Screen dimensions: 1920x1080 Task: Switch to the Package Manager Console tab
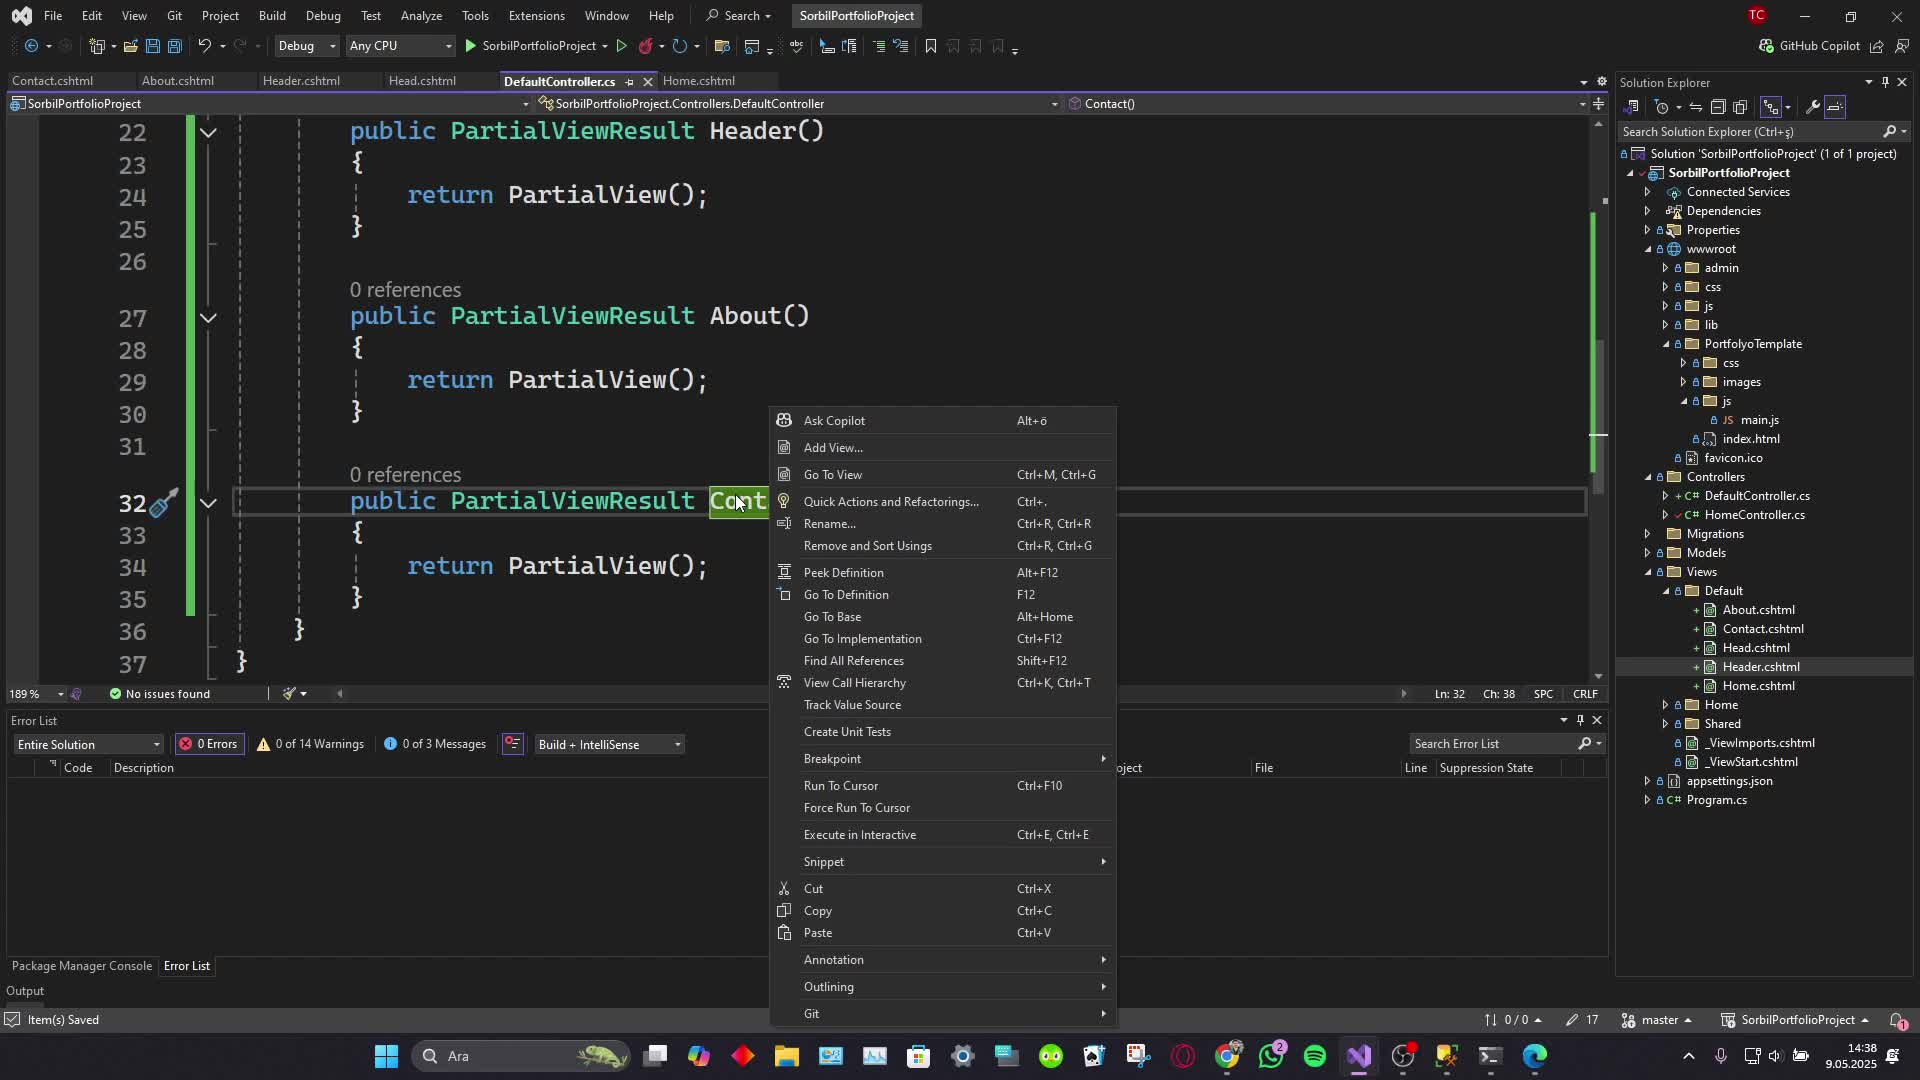pos(82,966)
